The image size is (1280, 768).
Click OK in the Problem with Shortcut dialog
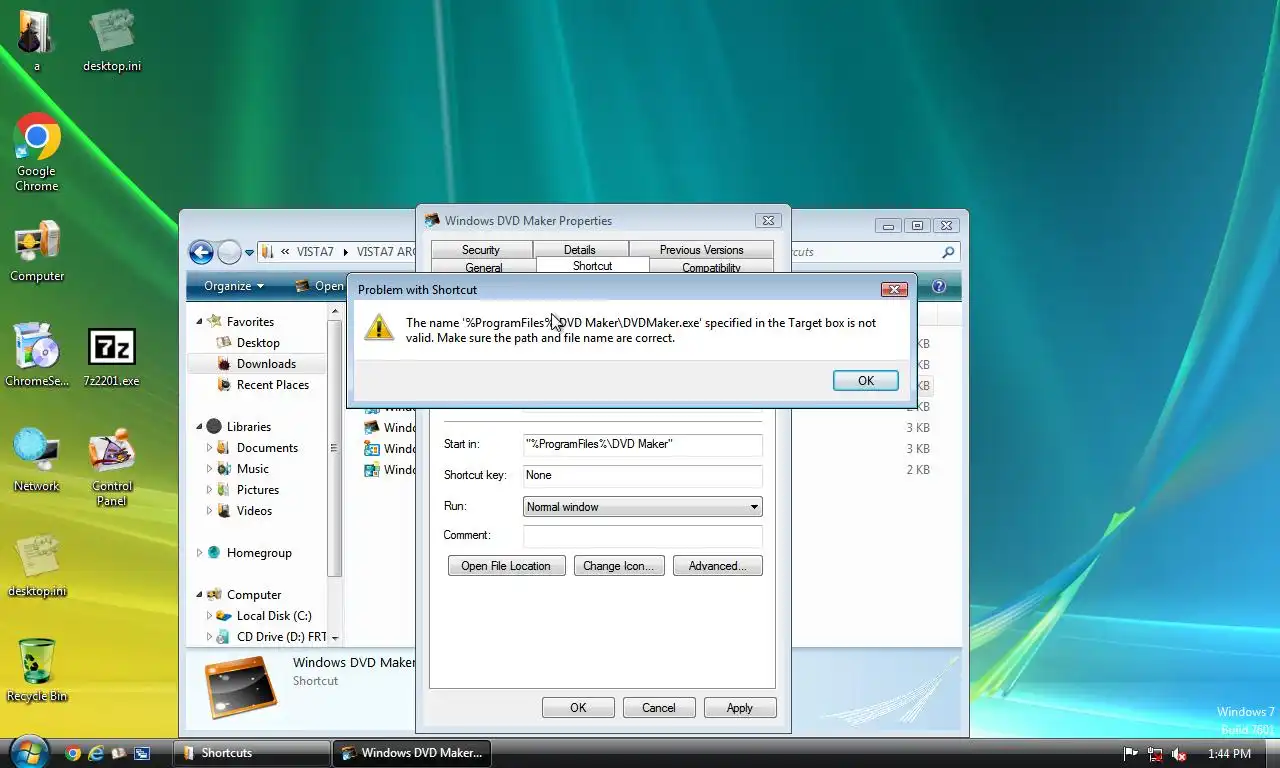866,381
